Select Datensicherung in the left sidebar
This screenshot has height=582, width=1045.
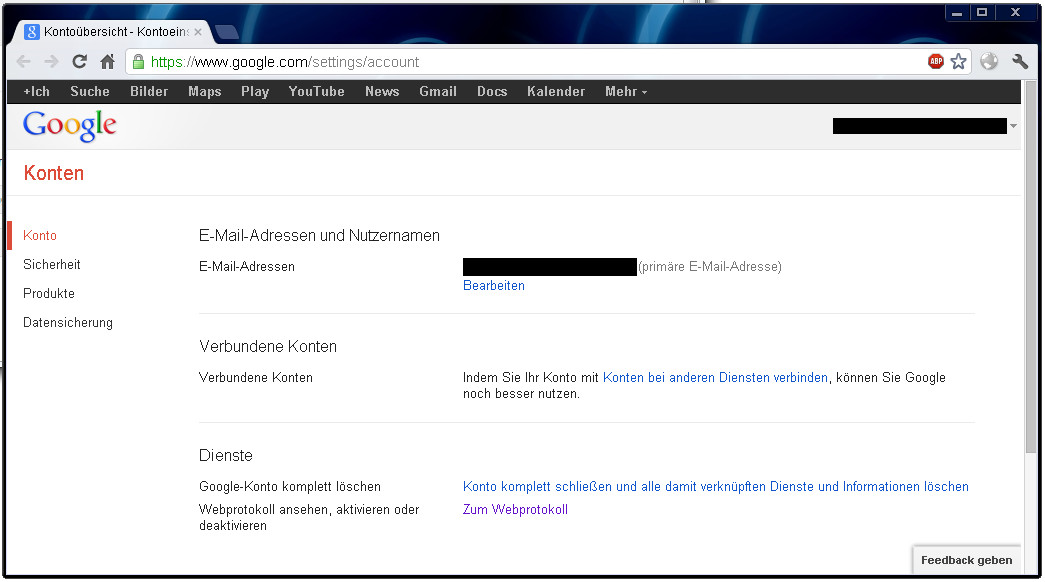click(68, 323)
